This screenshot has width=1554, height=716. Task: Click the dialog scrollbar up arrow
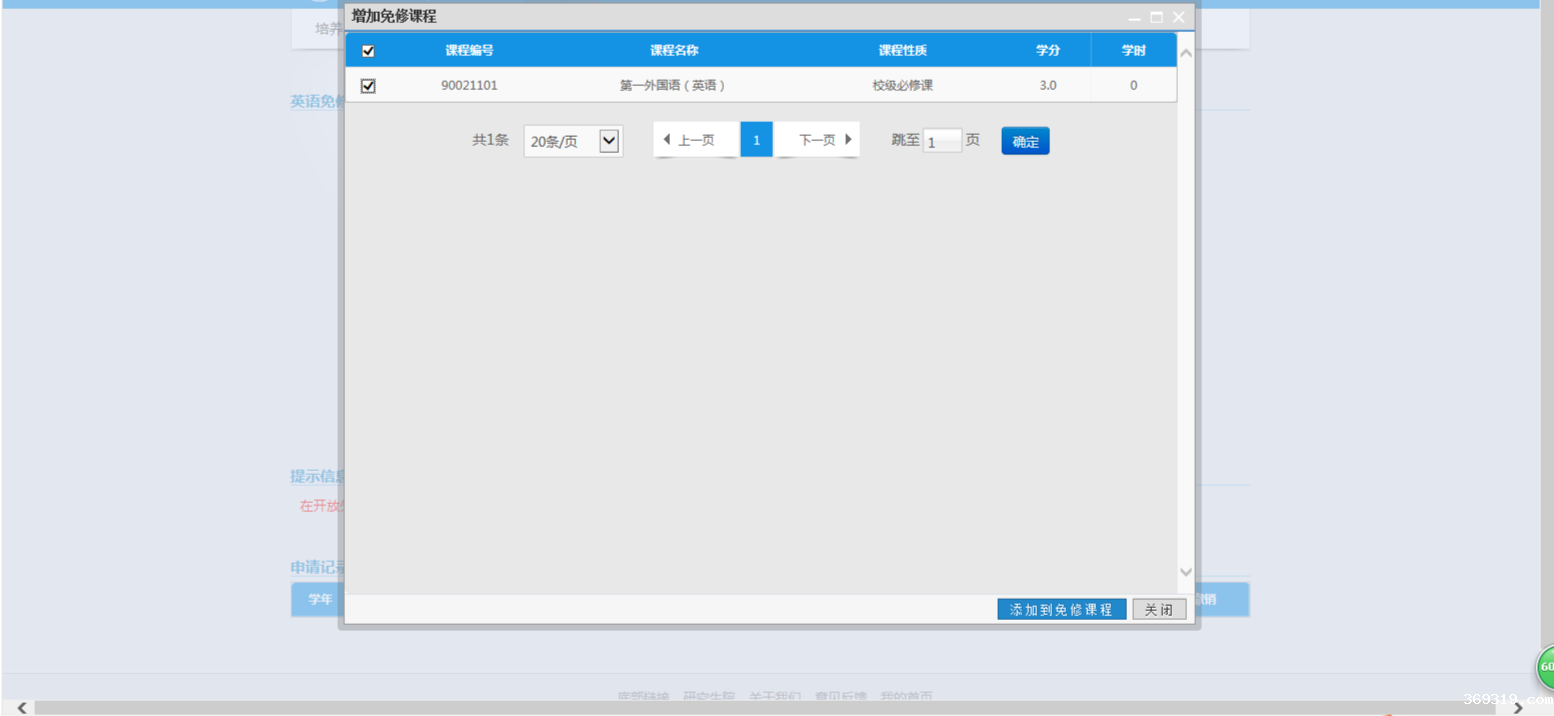click(1186, 53)
